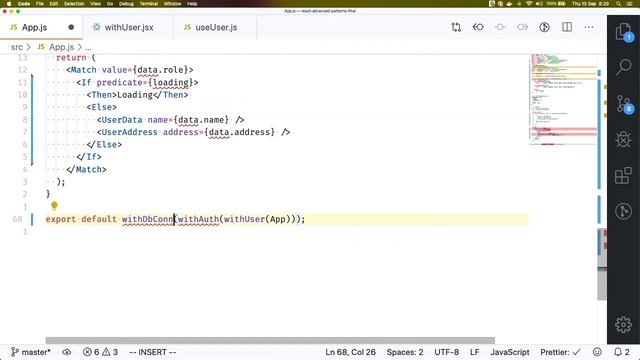Image resolution: width=640 pixels, height=360 pixels.
Task: Open the Window menu
Action: 172,4
